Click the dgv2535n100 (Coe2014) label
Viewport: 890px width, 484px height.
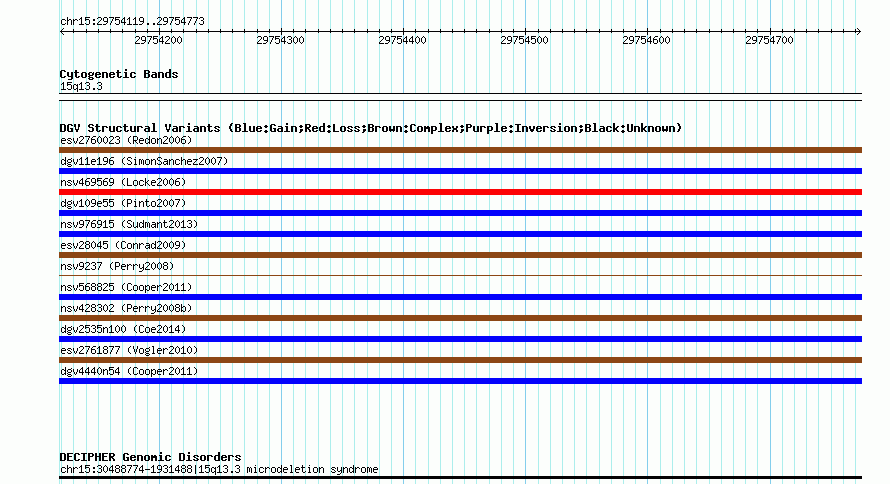[123, 329]
